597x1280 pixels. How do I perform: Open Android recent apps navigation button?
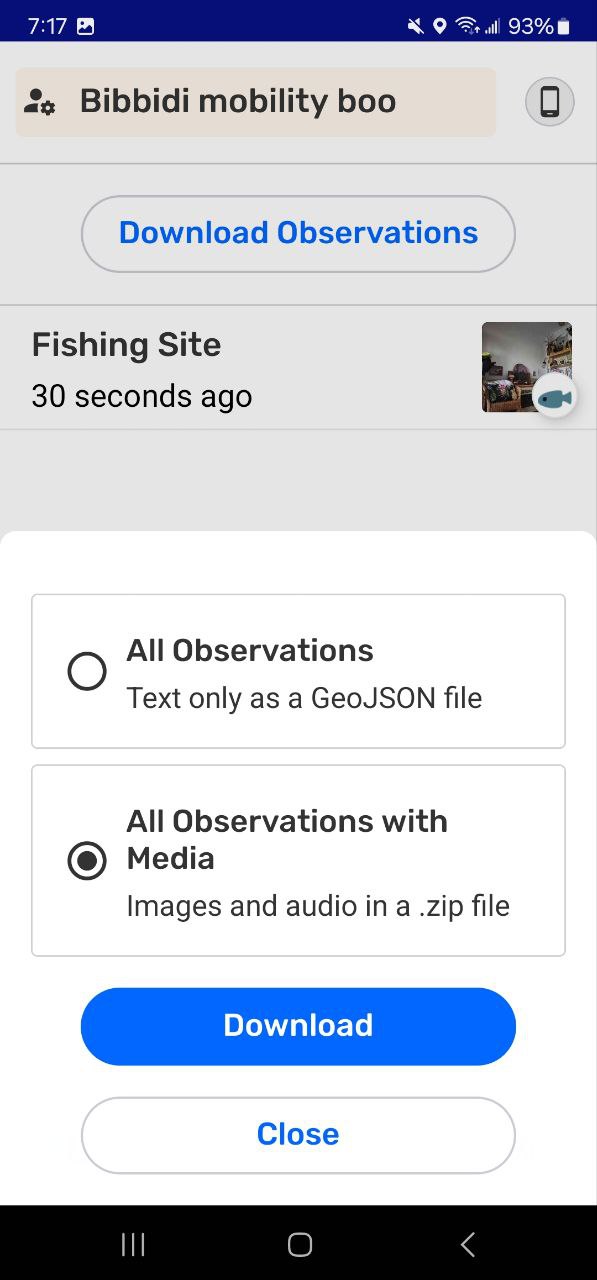pyautogui.click(x=133, y=1244)
